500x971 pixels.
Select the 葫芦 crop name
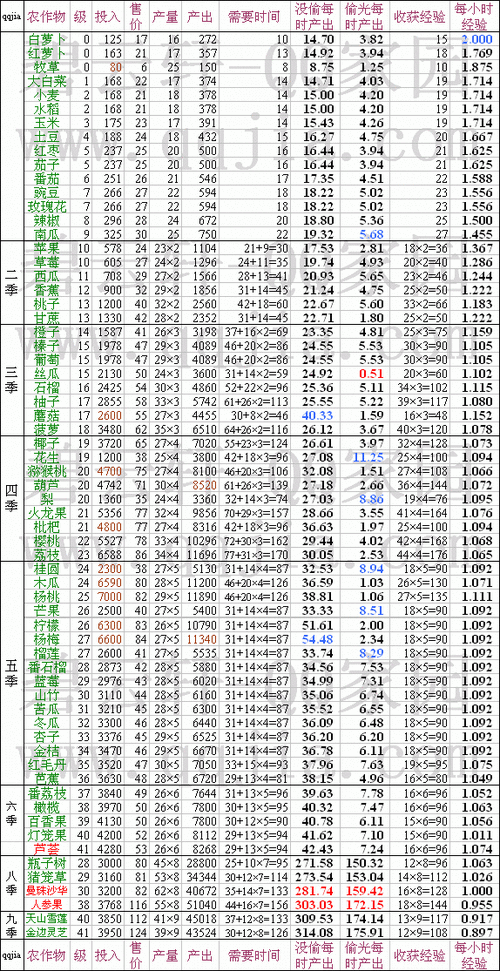pos(47,484)
